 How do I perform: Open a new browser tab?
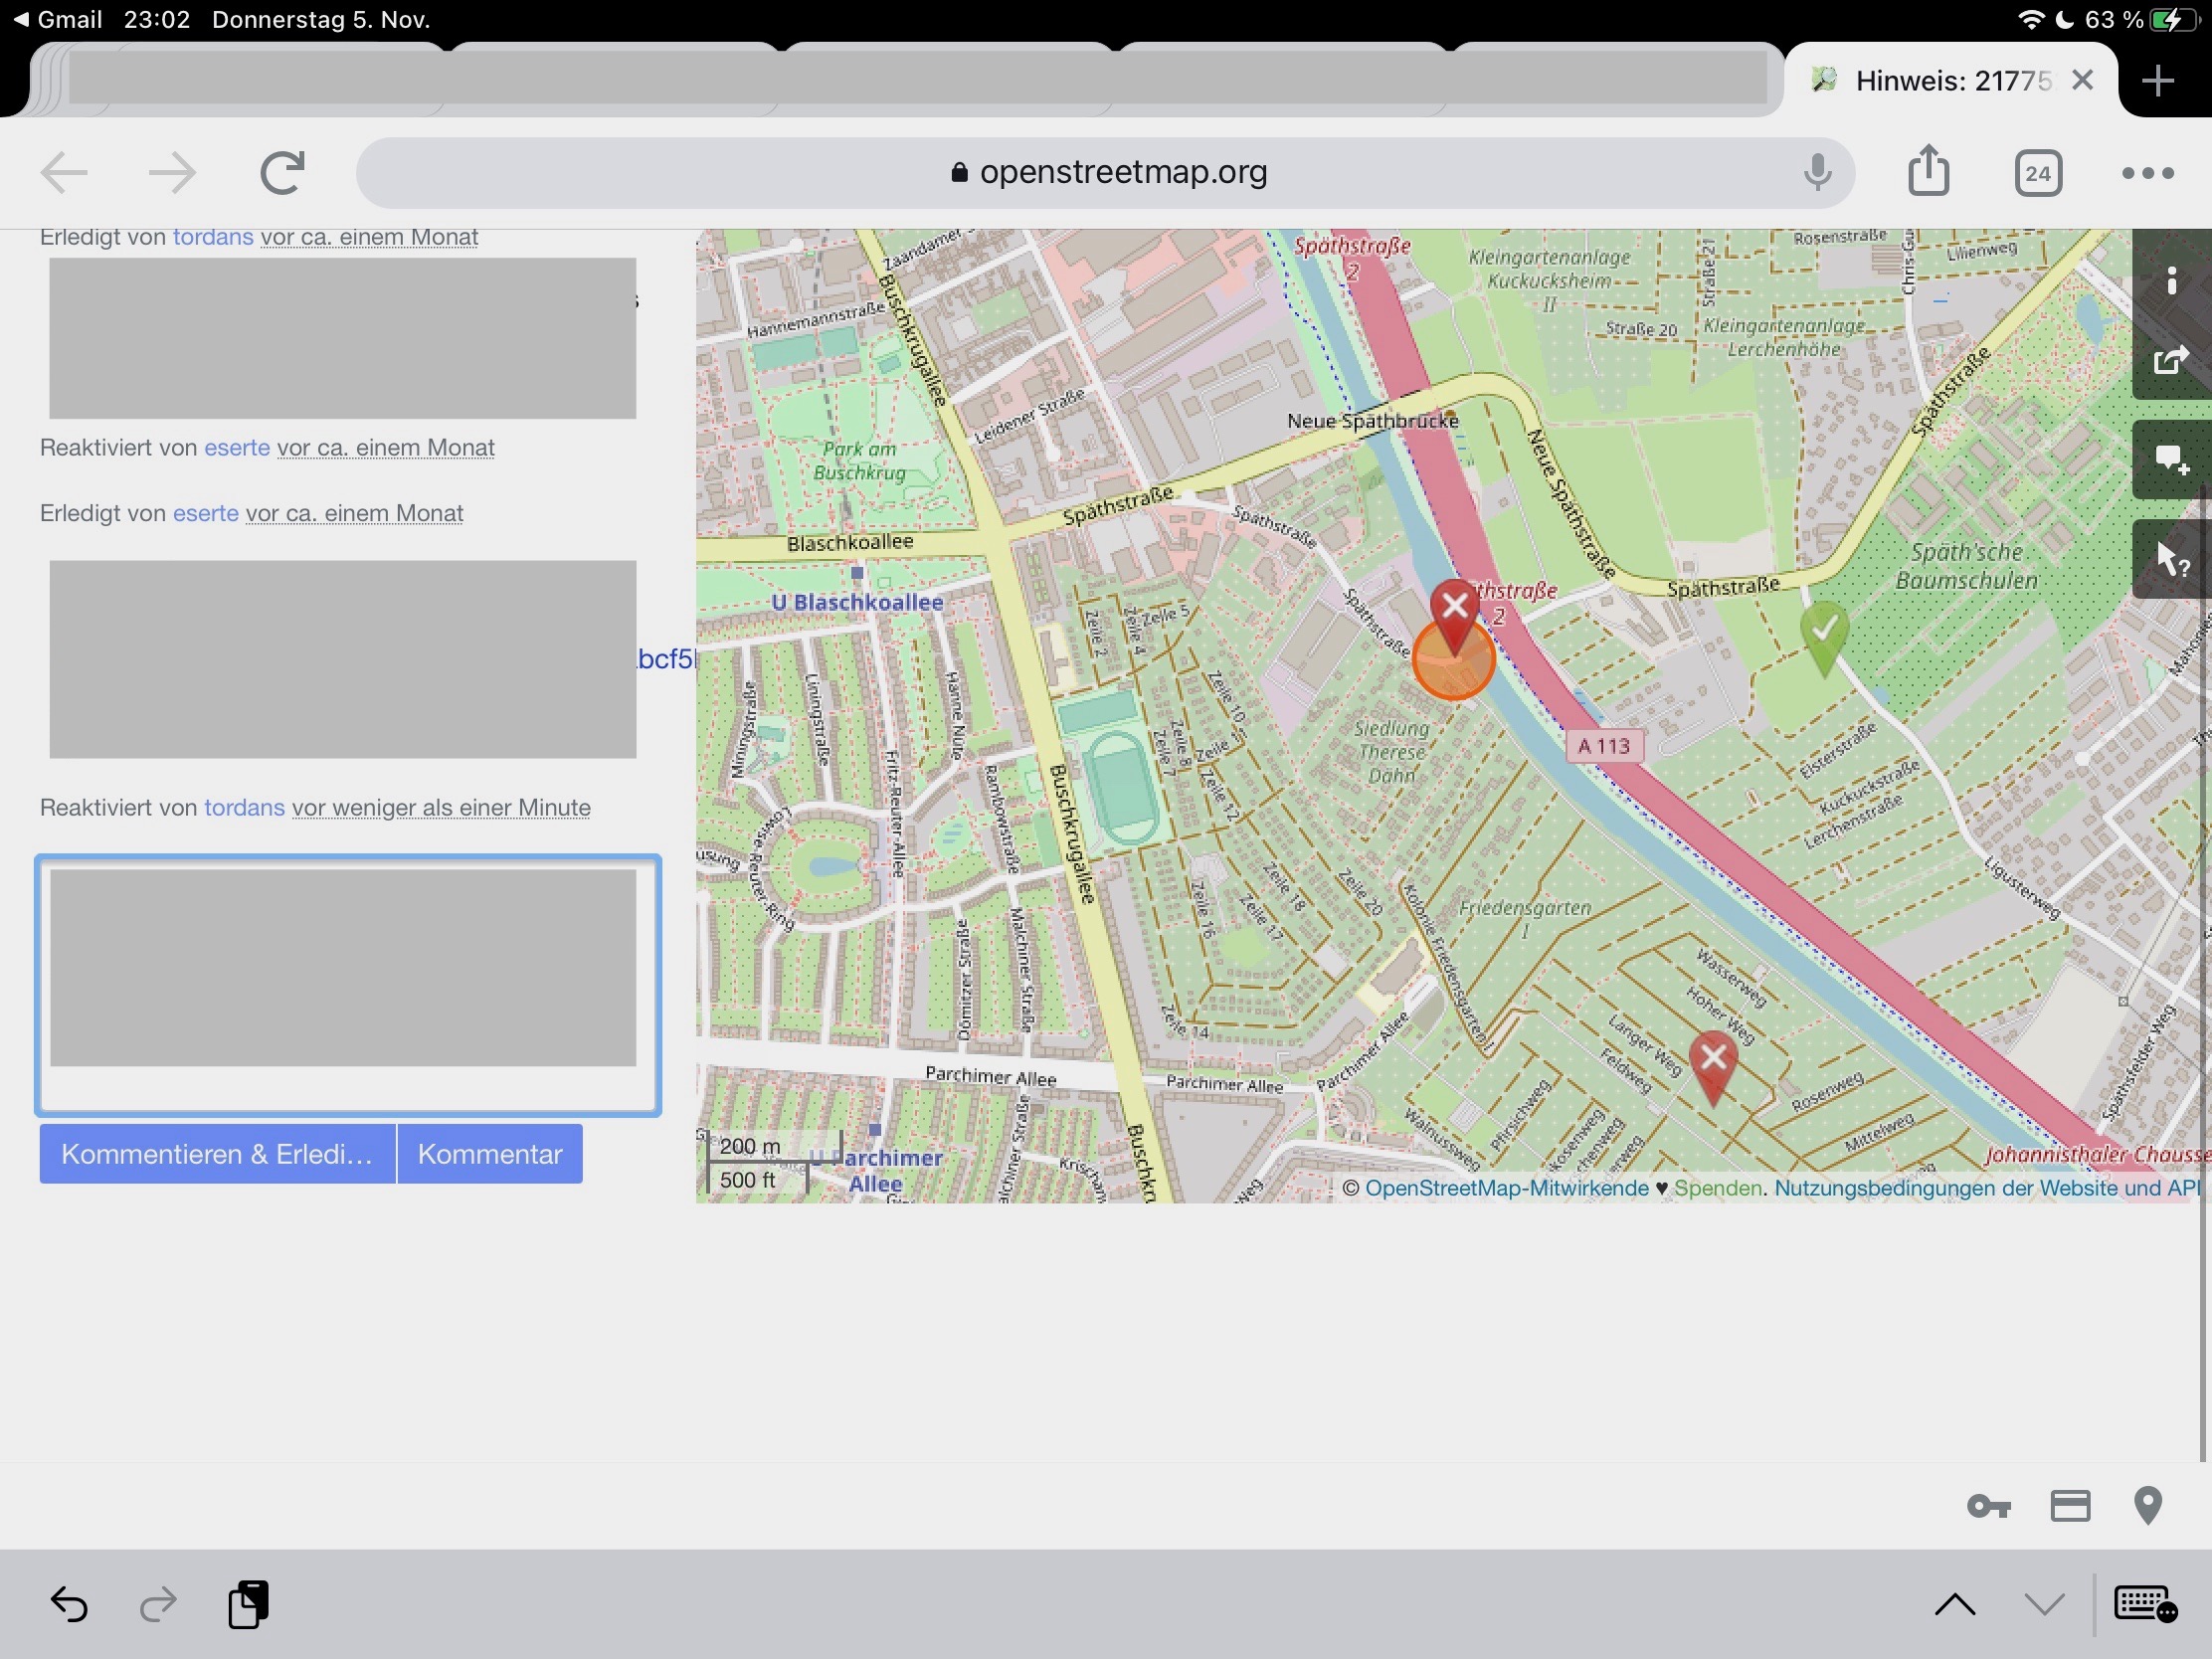click(2157, 80)
